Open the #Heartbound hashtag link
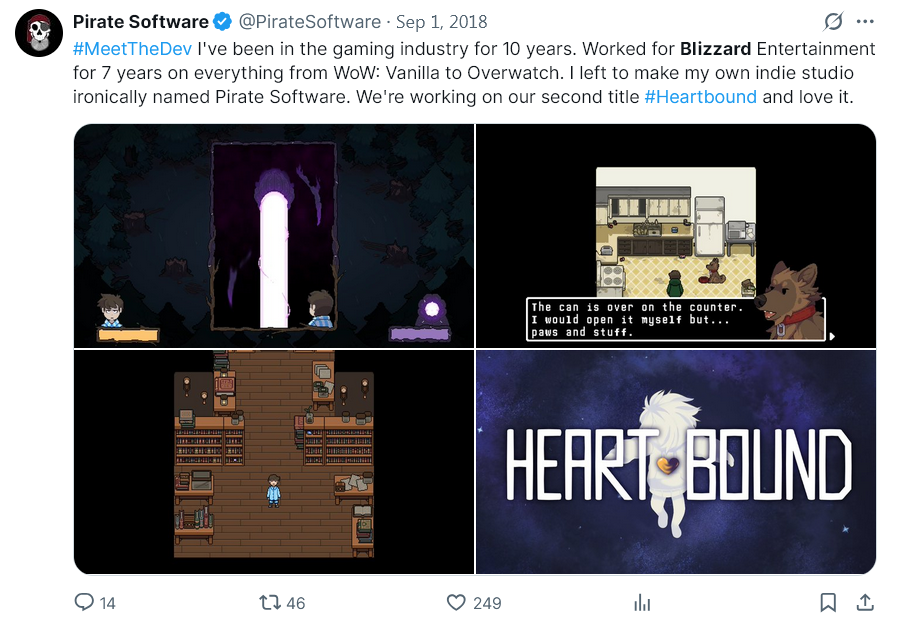 [x=700, y=97]
